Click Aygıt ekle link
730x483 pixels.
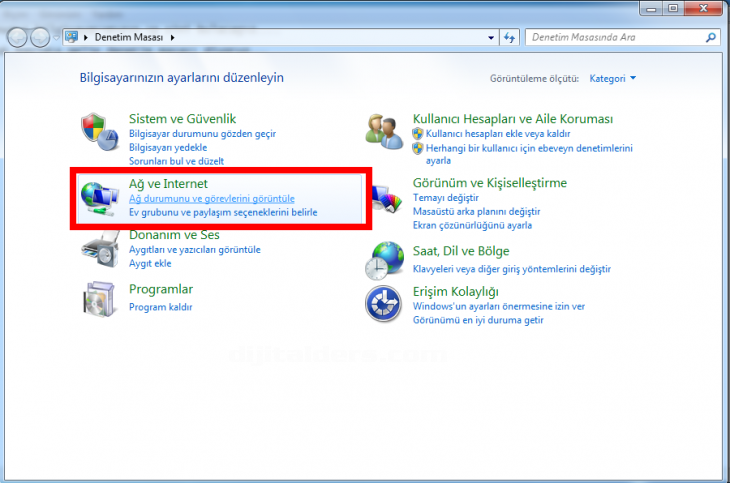pyautogui.click(x=150, y=263)
